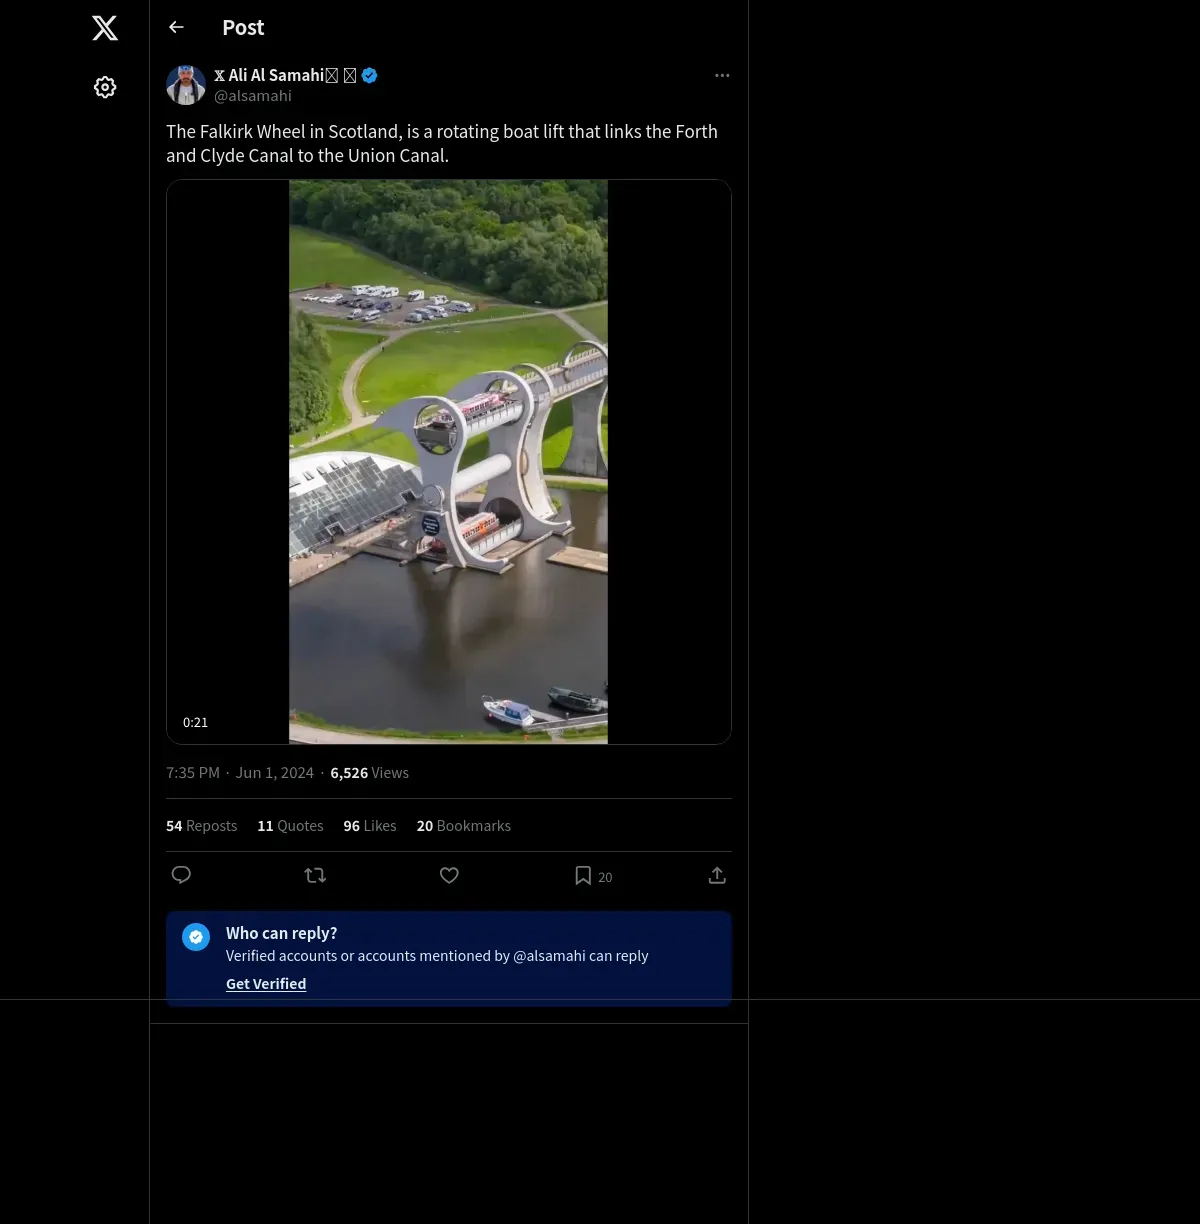View the 54 Reposts list
Image resolution: width=1200 pixels, height=1224 pixels.
[x=201, y=826]
